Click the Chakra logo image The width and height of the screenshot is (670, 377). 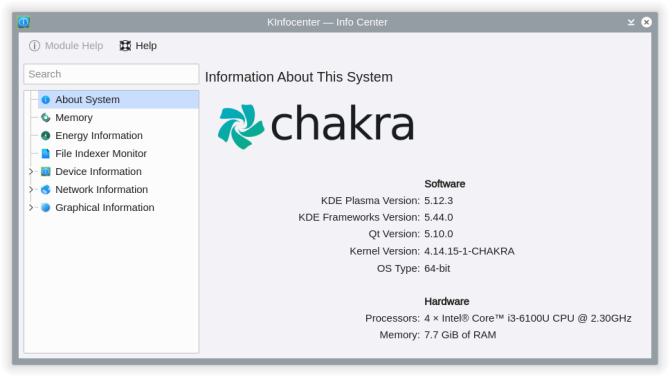pos(316,126)
